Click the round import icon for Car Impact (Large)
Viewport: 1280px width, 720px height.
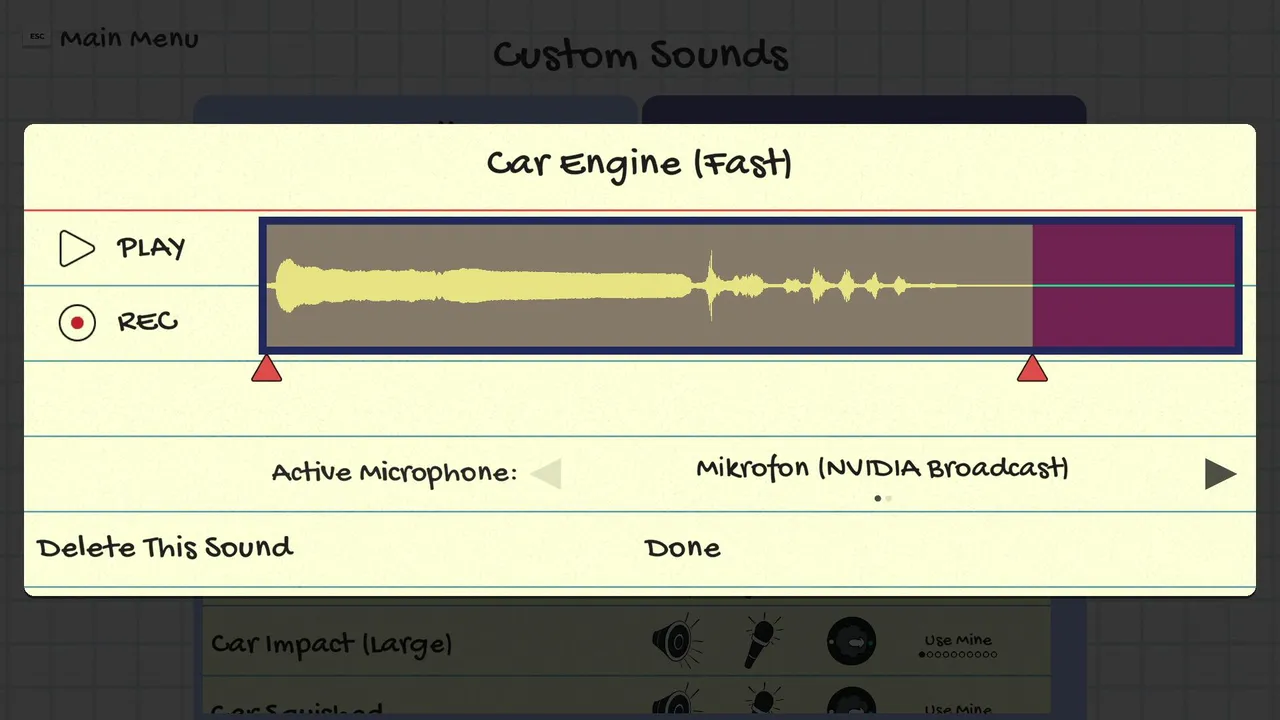pos(852,641)
